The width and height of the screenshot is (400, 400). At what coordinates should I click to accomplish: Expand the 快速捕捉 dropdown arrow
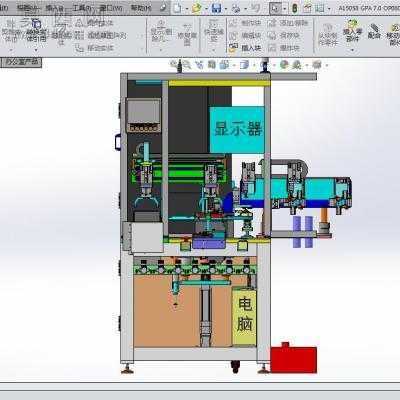213,51
